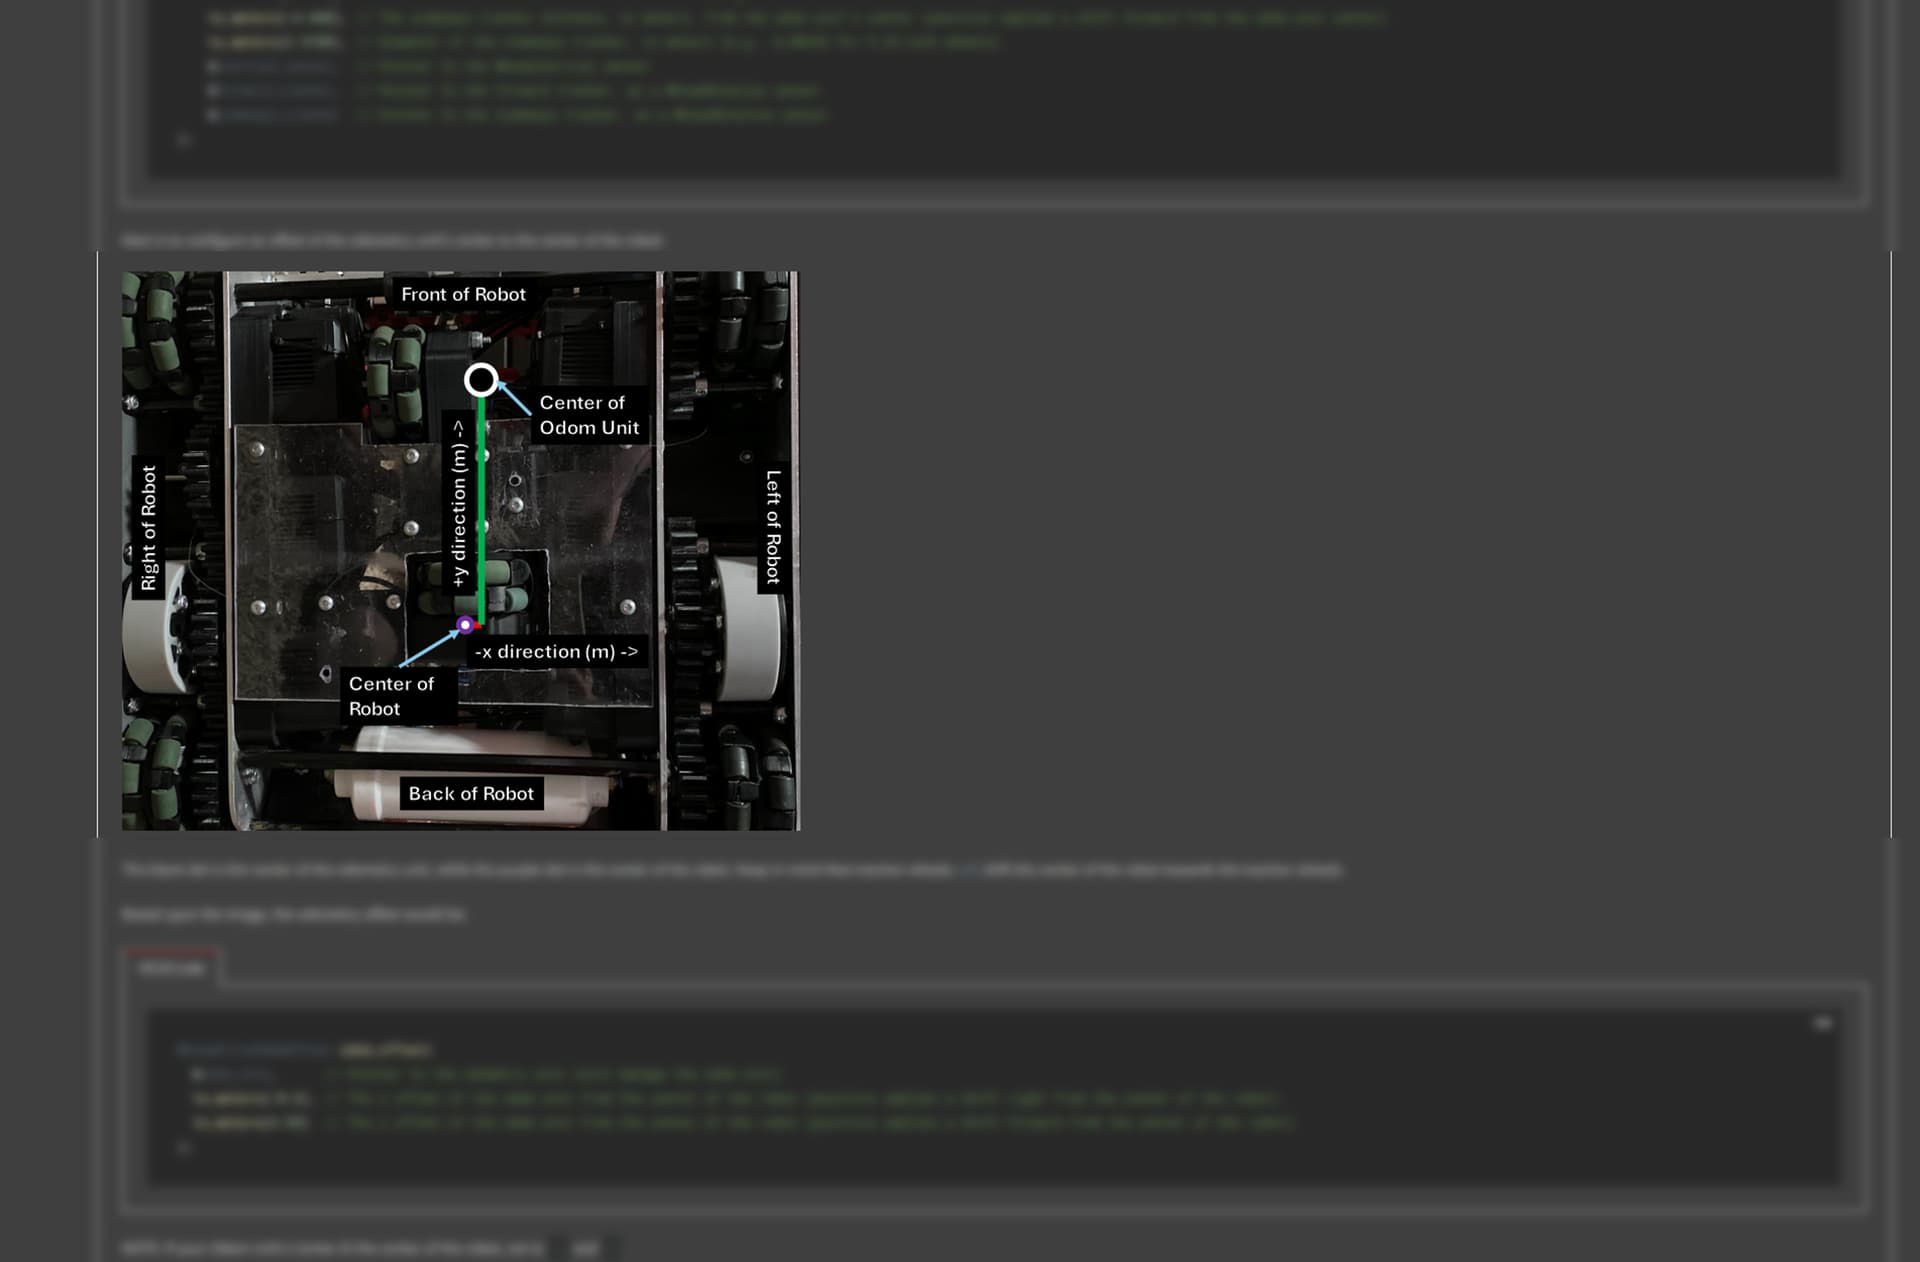This screenshot has width=1920, height=1262.
Task: Click the '-x direction (m)' label
Action: point(556,652)
